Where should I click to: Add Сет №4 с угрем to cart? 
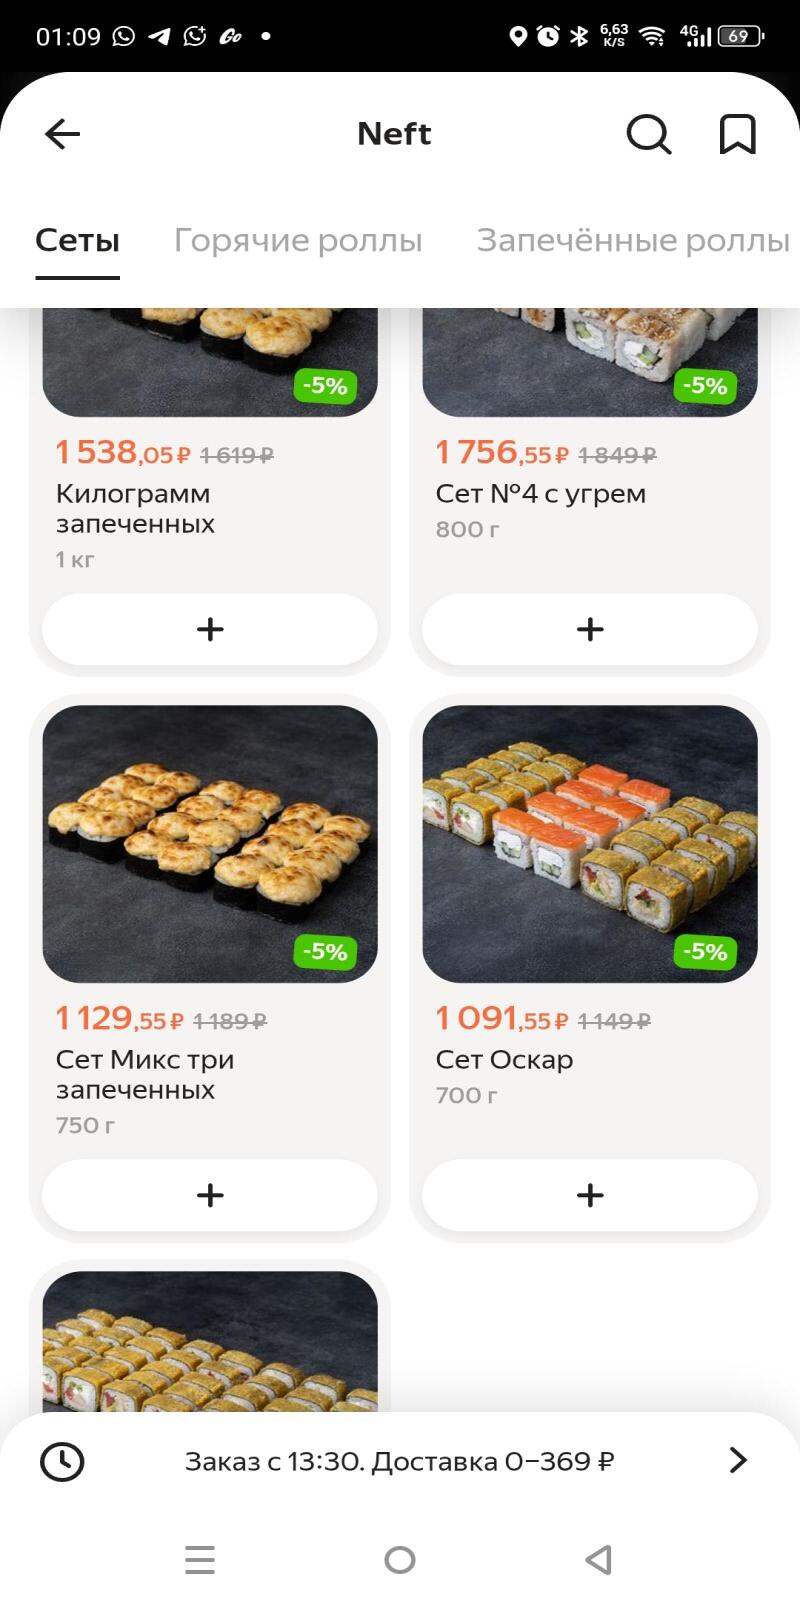click(590, 629)
